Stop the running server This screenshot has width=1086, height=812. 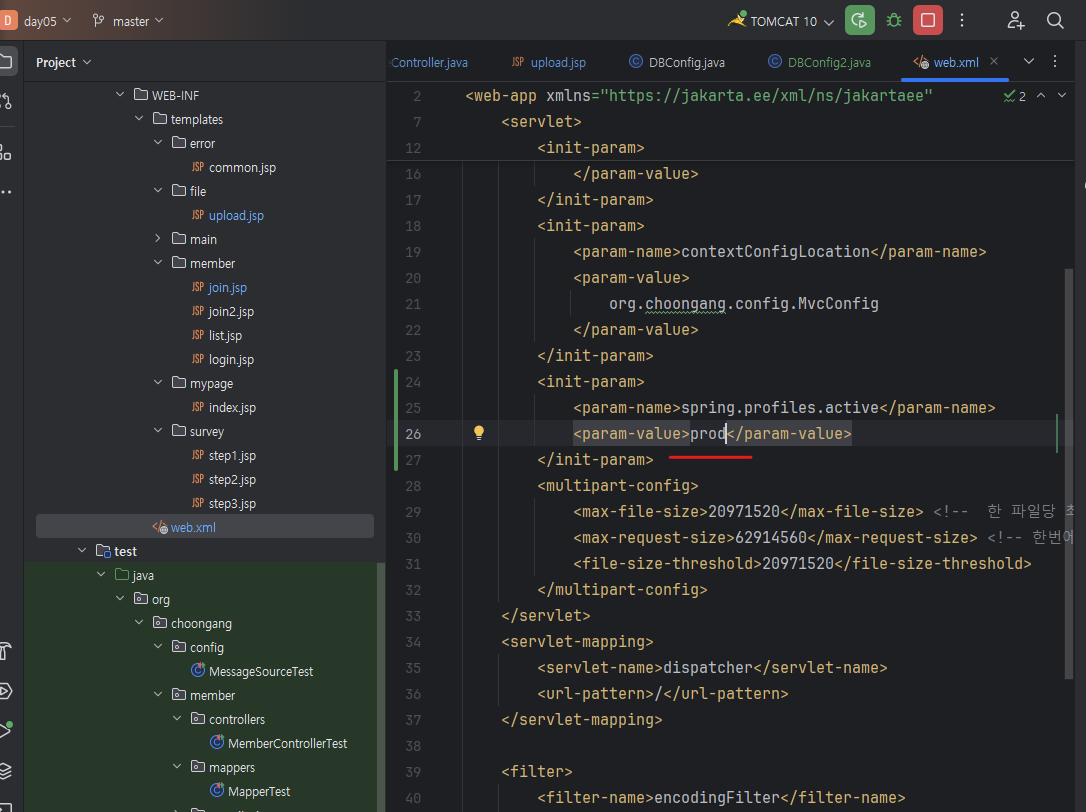(928, 20)
